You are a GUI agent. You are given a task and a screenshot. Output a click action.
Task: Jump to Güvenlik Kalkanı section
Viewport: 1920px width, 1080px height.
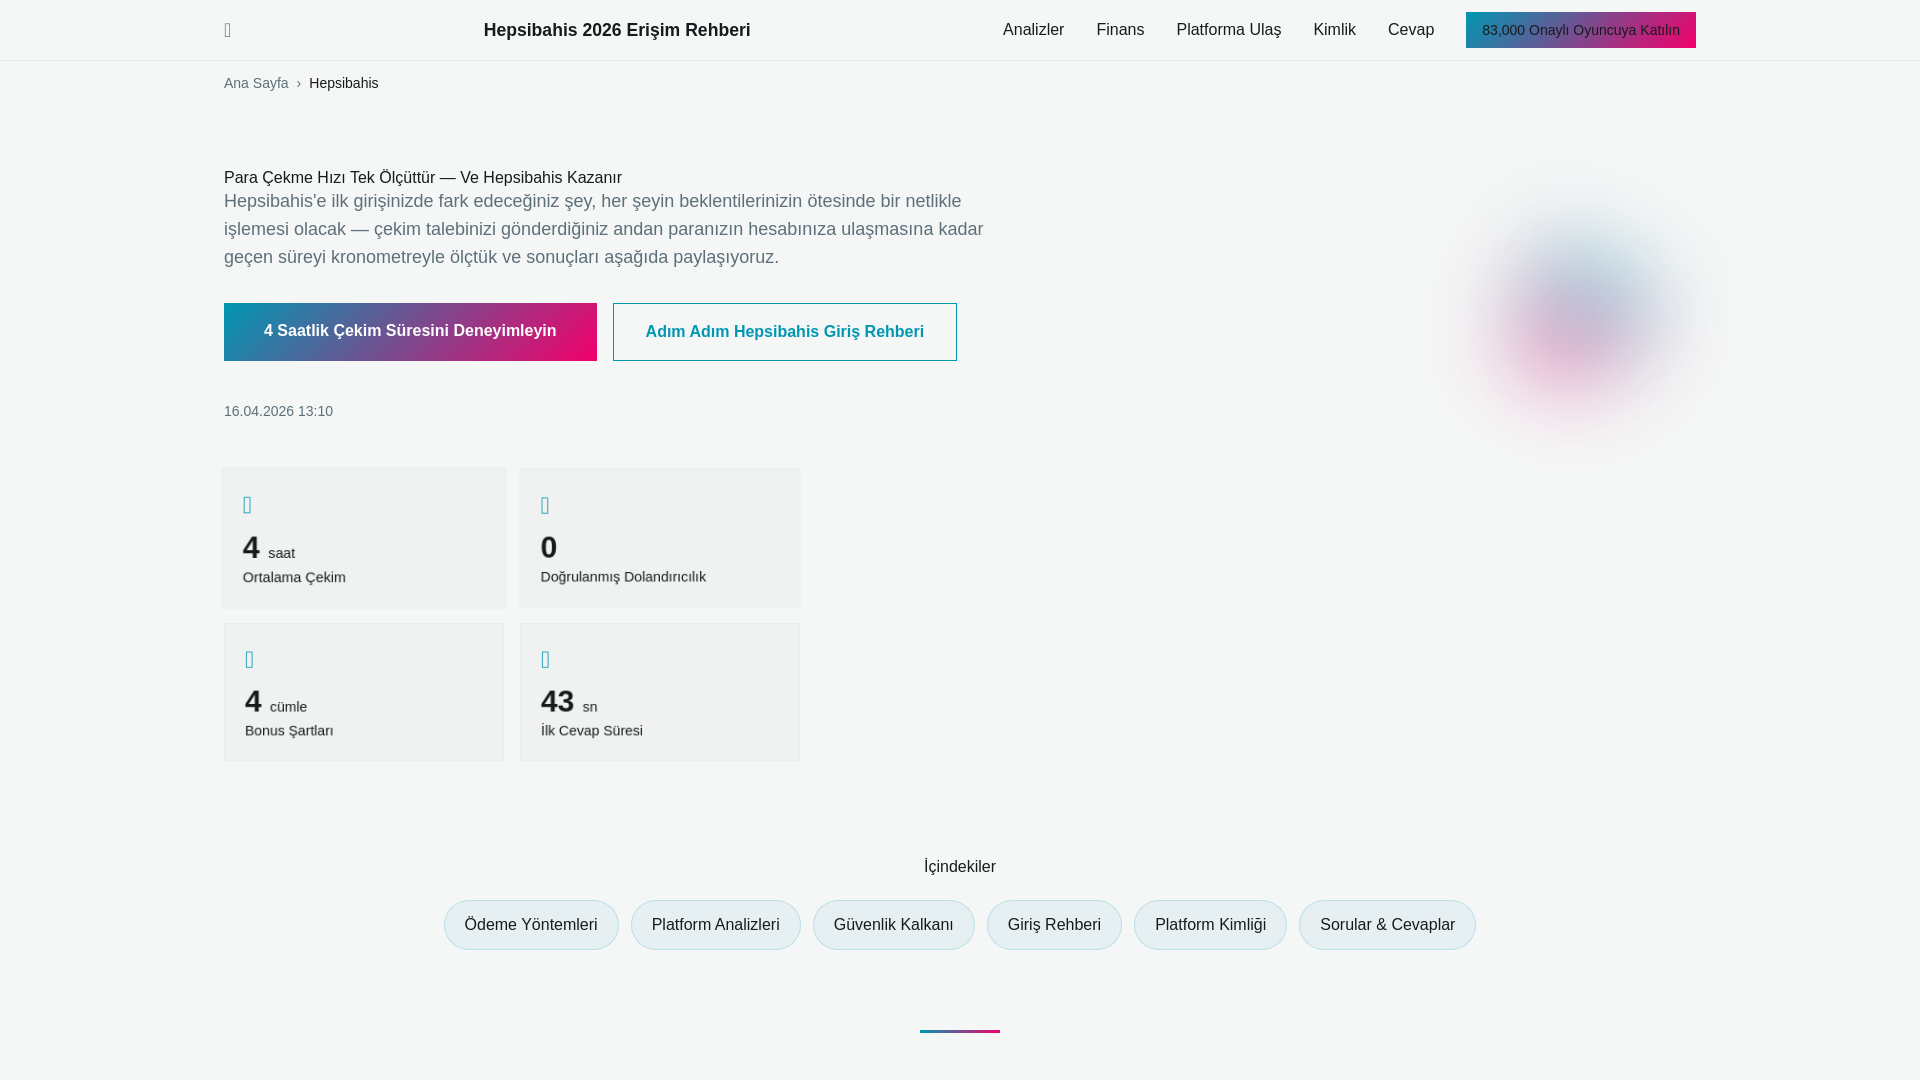pyautogui.click(x=893, y=925)
